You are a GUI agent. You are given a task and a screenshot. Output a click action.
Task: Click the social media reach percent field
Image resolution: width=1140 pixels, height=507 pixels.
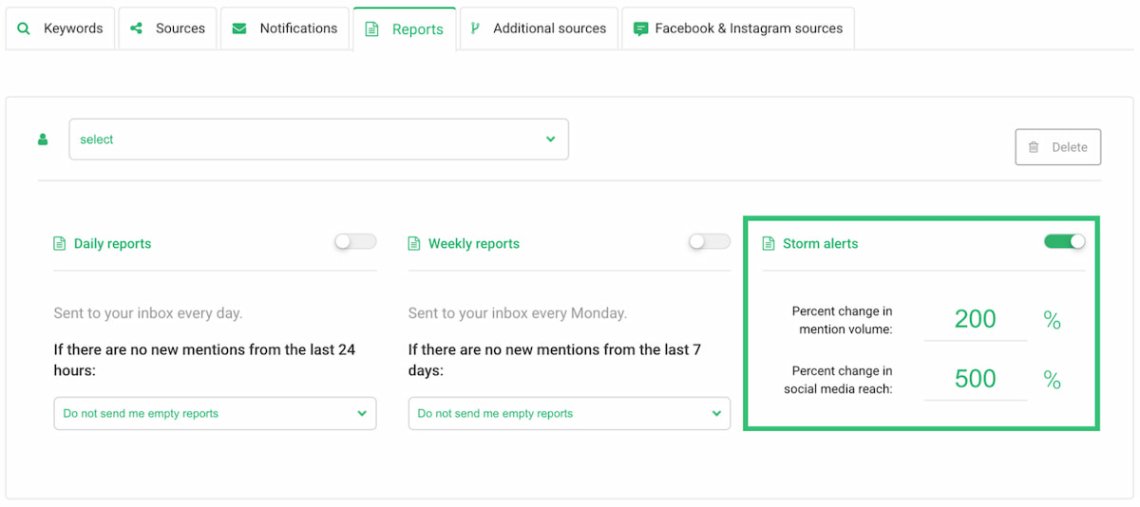(x=975, y=379)
